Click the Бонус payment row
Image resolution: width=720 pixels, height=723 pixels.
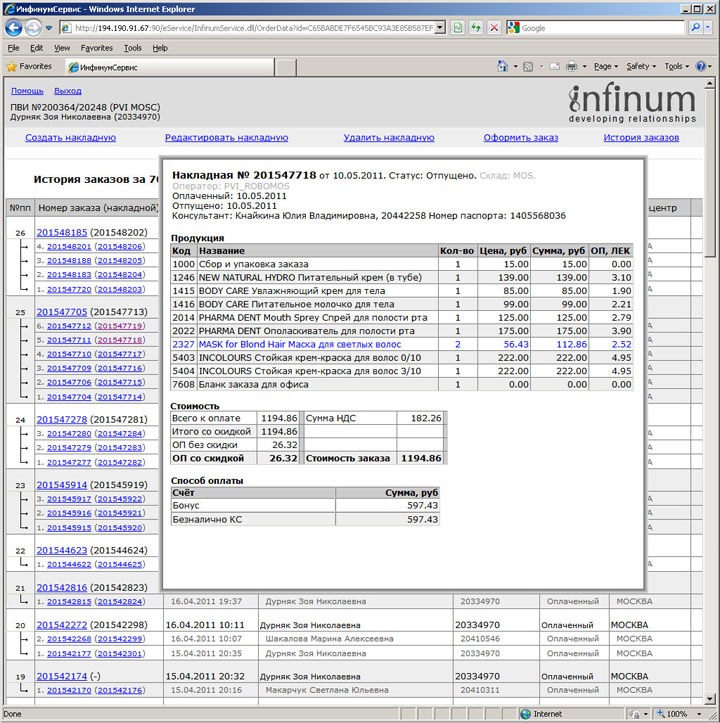click(x=305, y=506)
